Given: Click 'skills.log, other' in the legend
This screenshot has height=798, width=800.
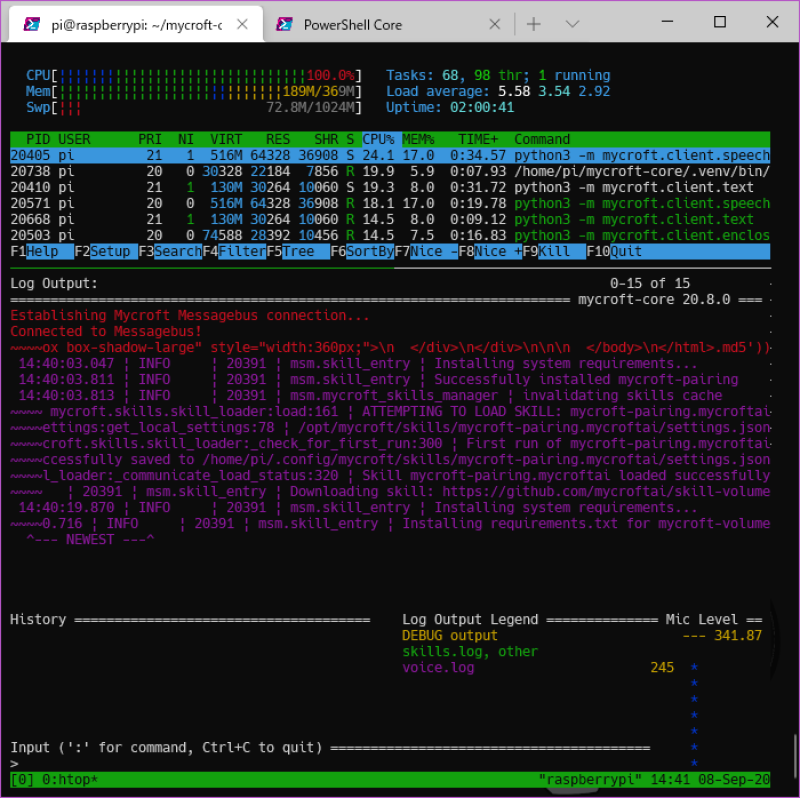Looking at the screenshot, I should 470,652.
